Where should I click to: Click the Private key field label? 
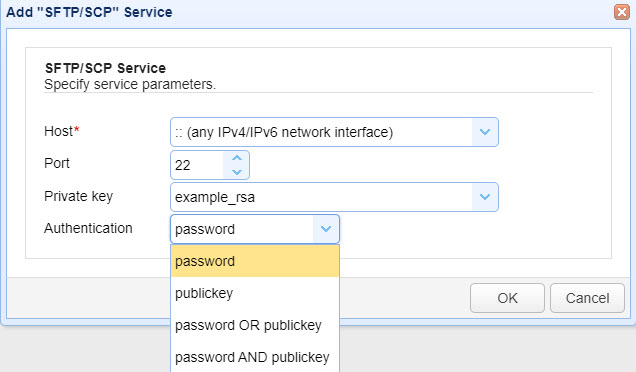78,196
